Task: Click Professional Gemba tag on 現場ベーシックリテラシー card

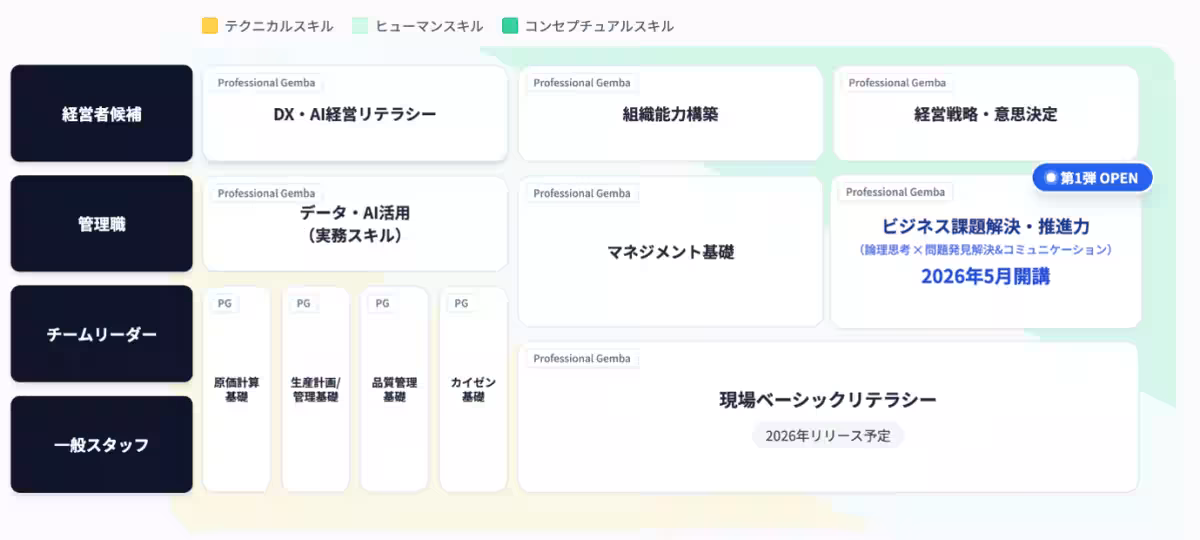Action: (x=582, y=358)
